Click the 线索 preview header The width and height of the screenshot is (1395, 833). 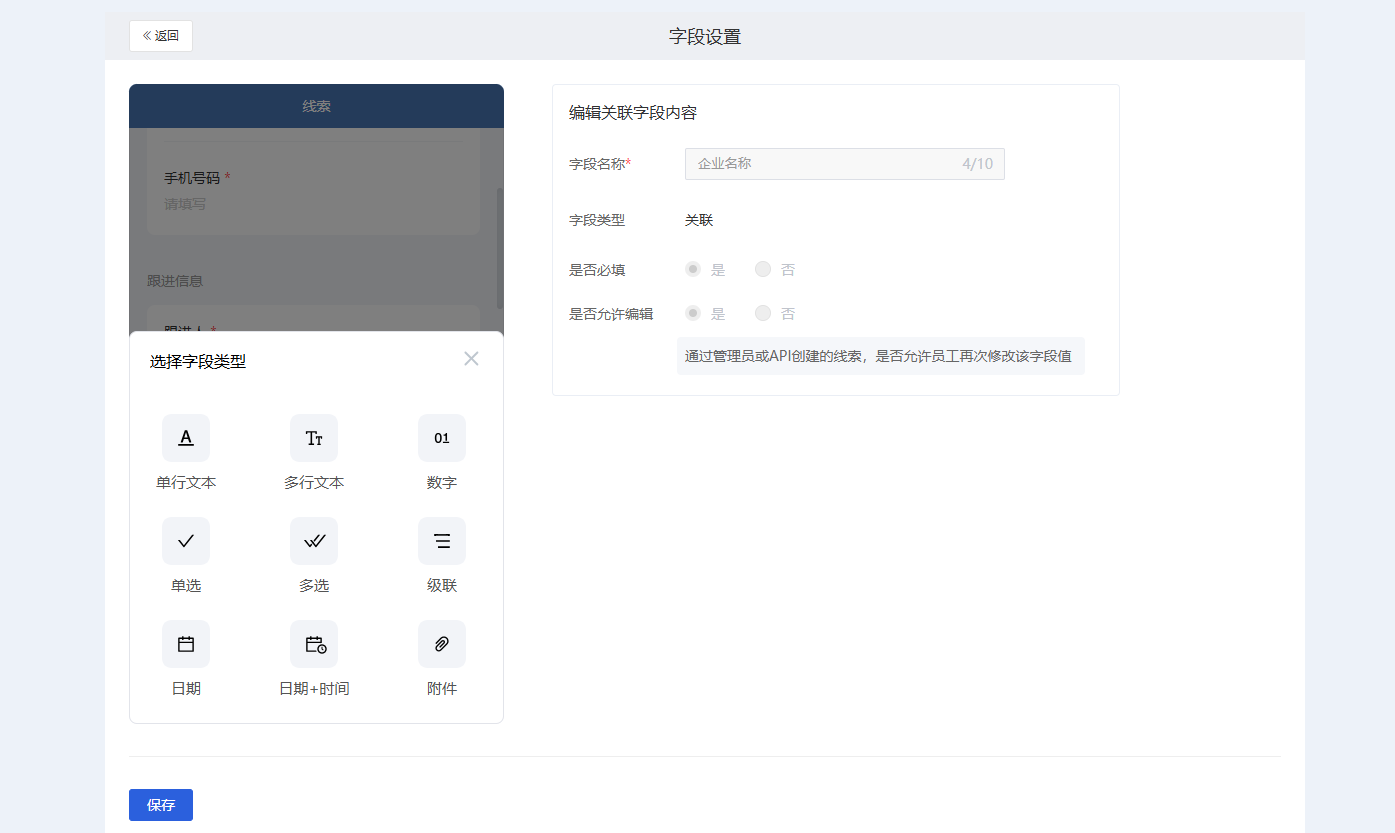pos(316,106)
